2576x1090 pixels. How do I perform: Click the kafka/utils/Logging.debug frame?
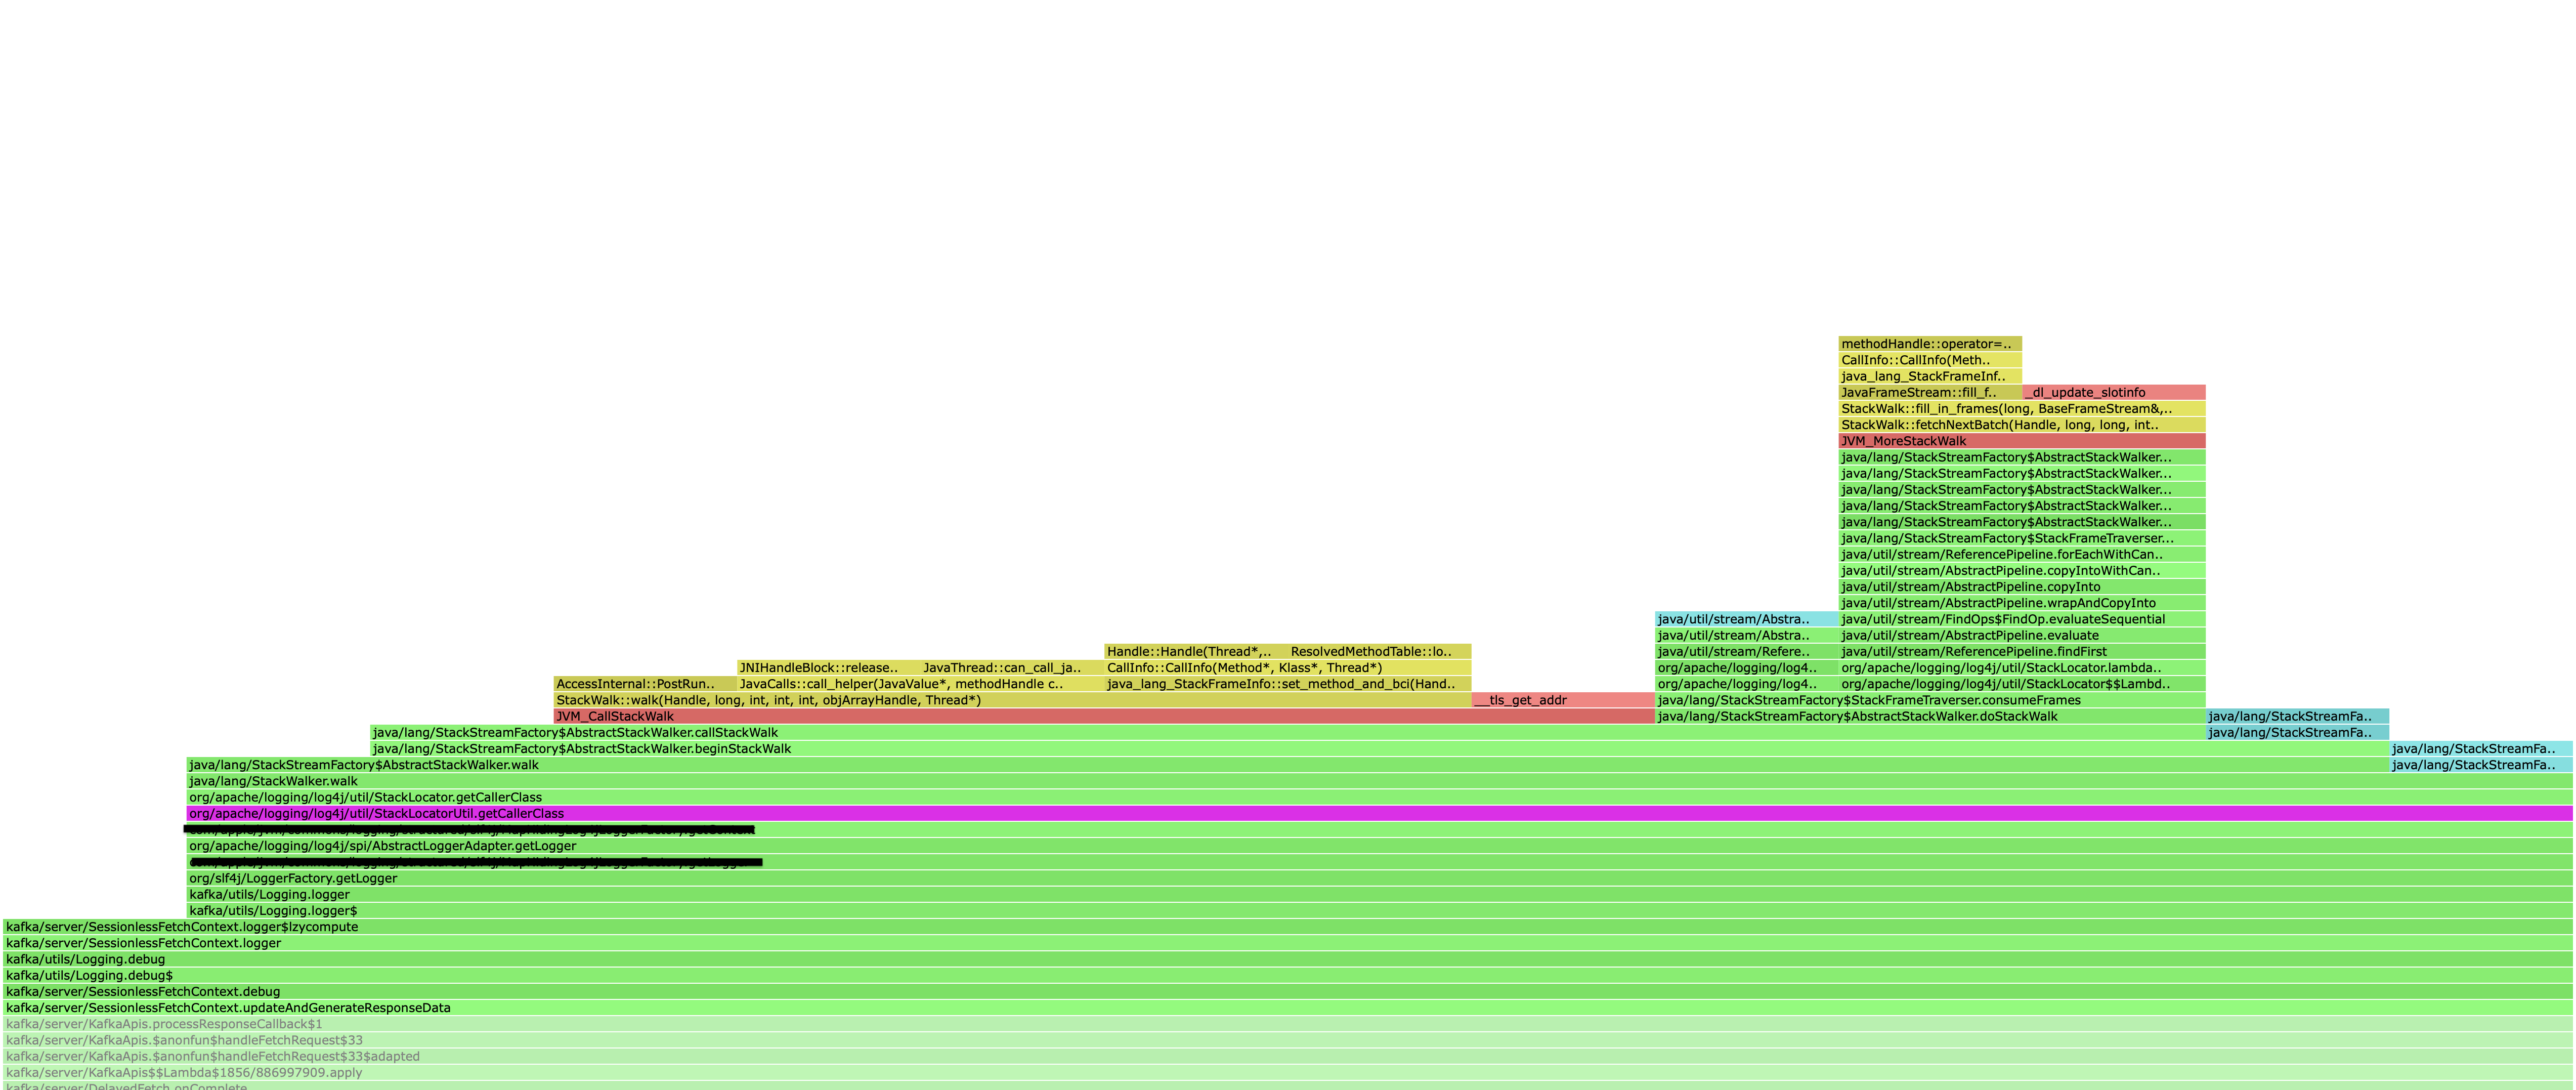tap(1288, 959)
